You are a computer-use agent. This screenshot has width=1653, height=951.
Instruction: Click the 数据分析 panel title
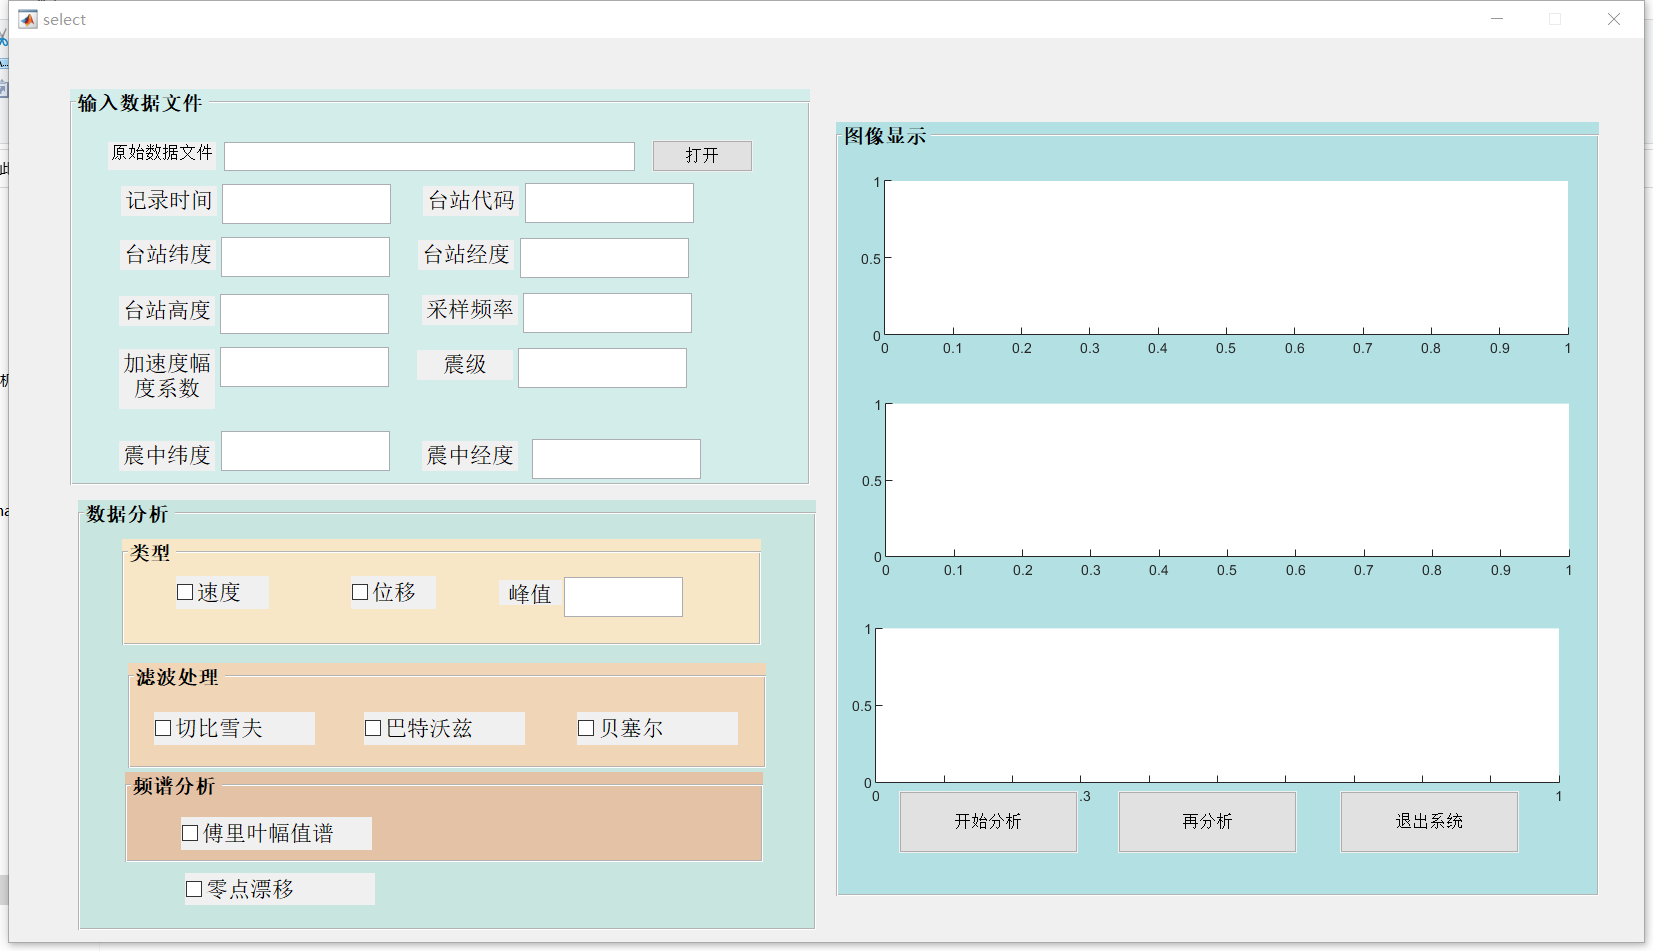[x=127, y=514]
